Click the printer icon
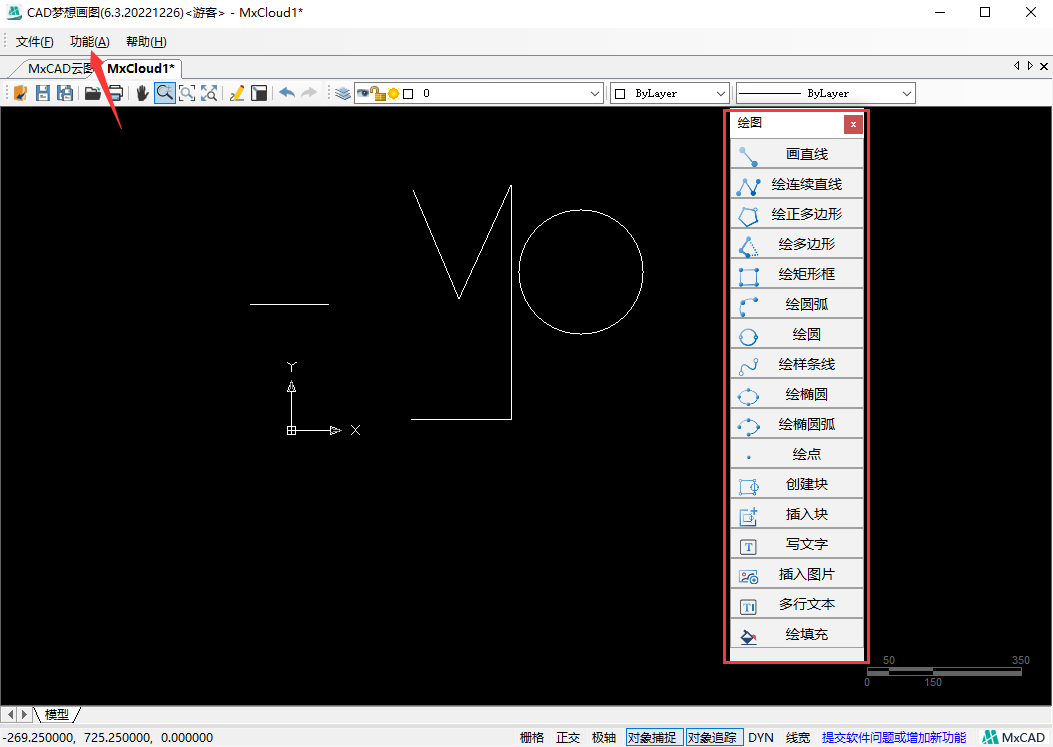1053x747 pixels. click(115, 93)
